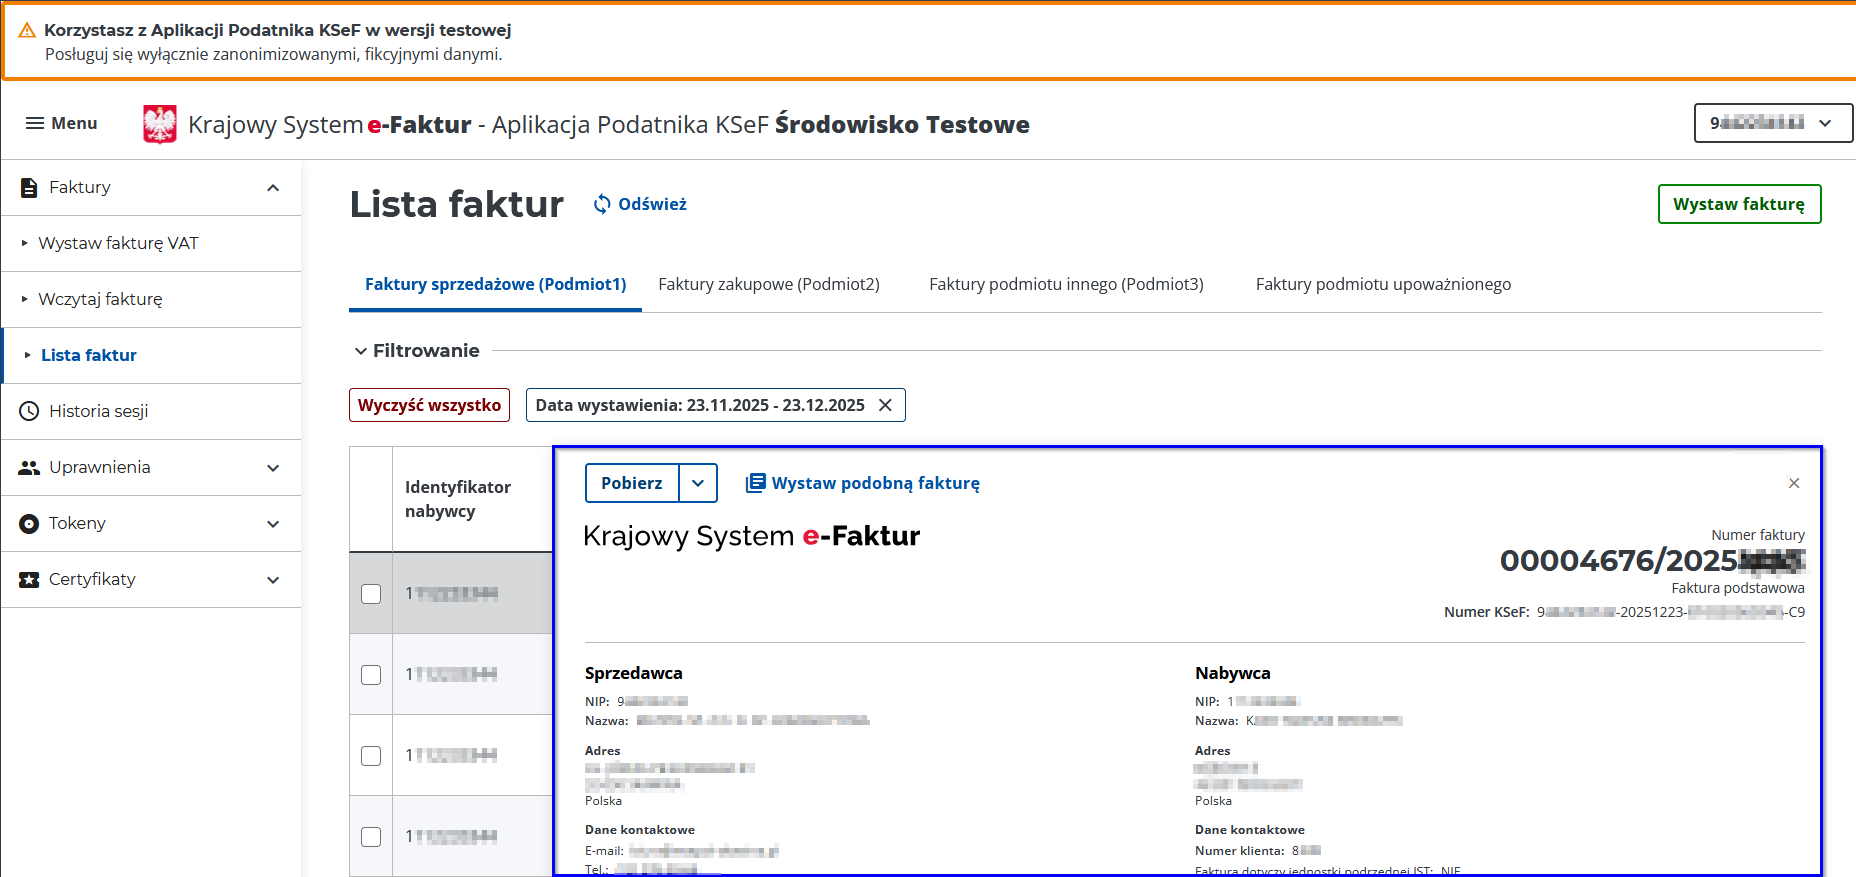Click the Pobierz button

632,483
